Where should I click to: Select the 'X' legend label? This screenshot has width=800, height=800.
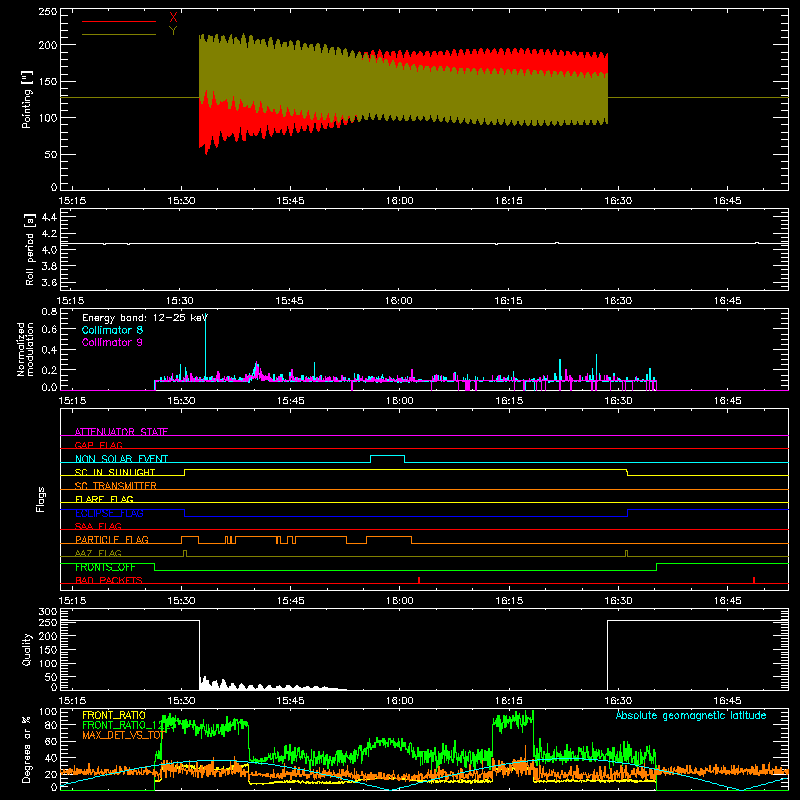pos(173,18)
